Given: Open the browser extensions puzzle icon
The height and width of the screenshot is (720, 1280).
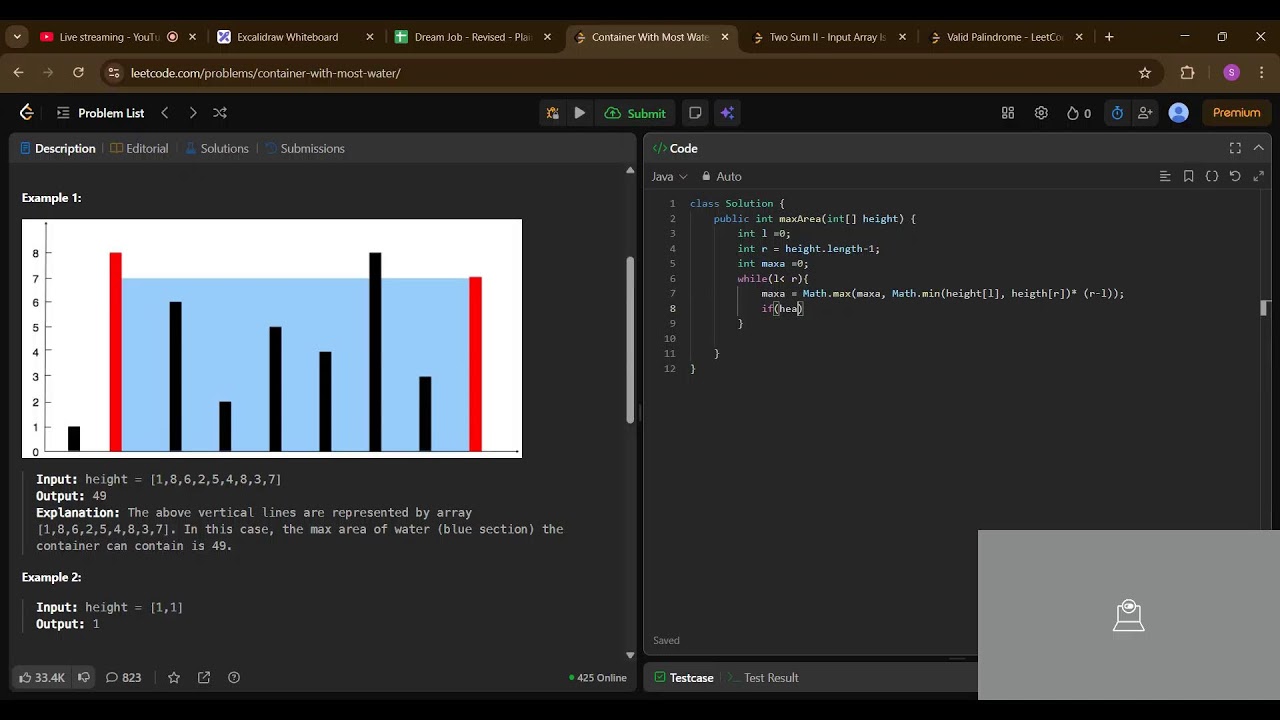Looking at the screenshot, I should 1188,73.
